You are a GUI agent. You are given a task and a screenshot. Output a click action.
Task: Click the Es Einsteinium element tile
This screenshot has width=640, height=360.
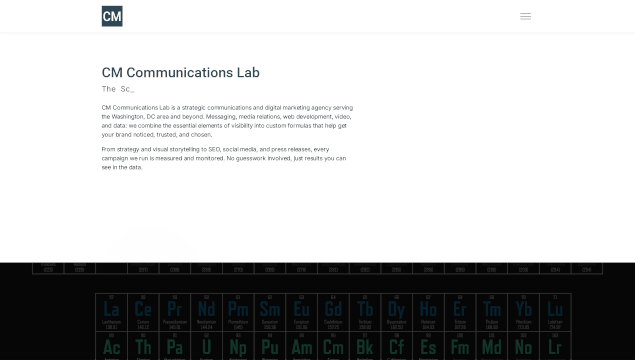click(x=428, y=346)
